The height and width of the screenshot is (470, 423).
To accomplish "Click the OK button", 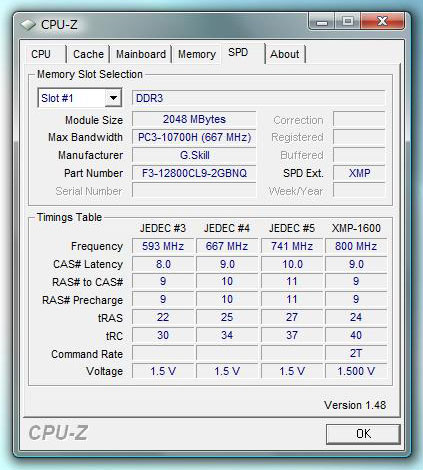I will 363,434.
